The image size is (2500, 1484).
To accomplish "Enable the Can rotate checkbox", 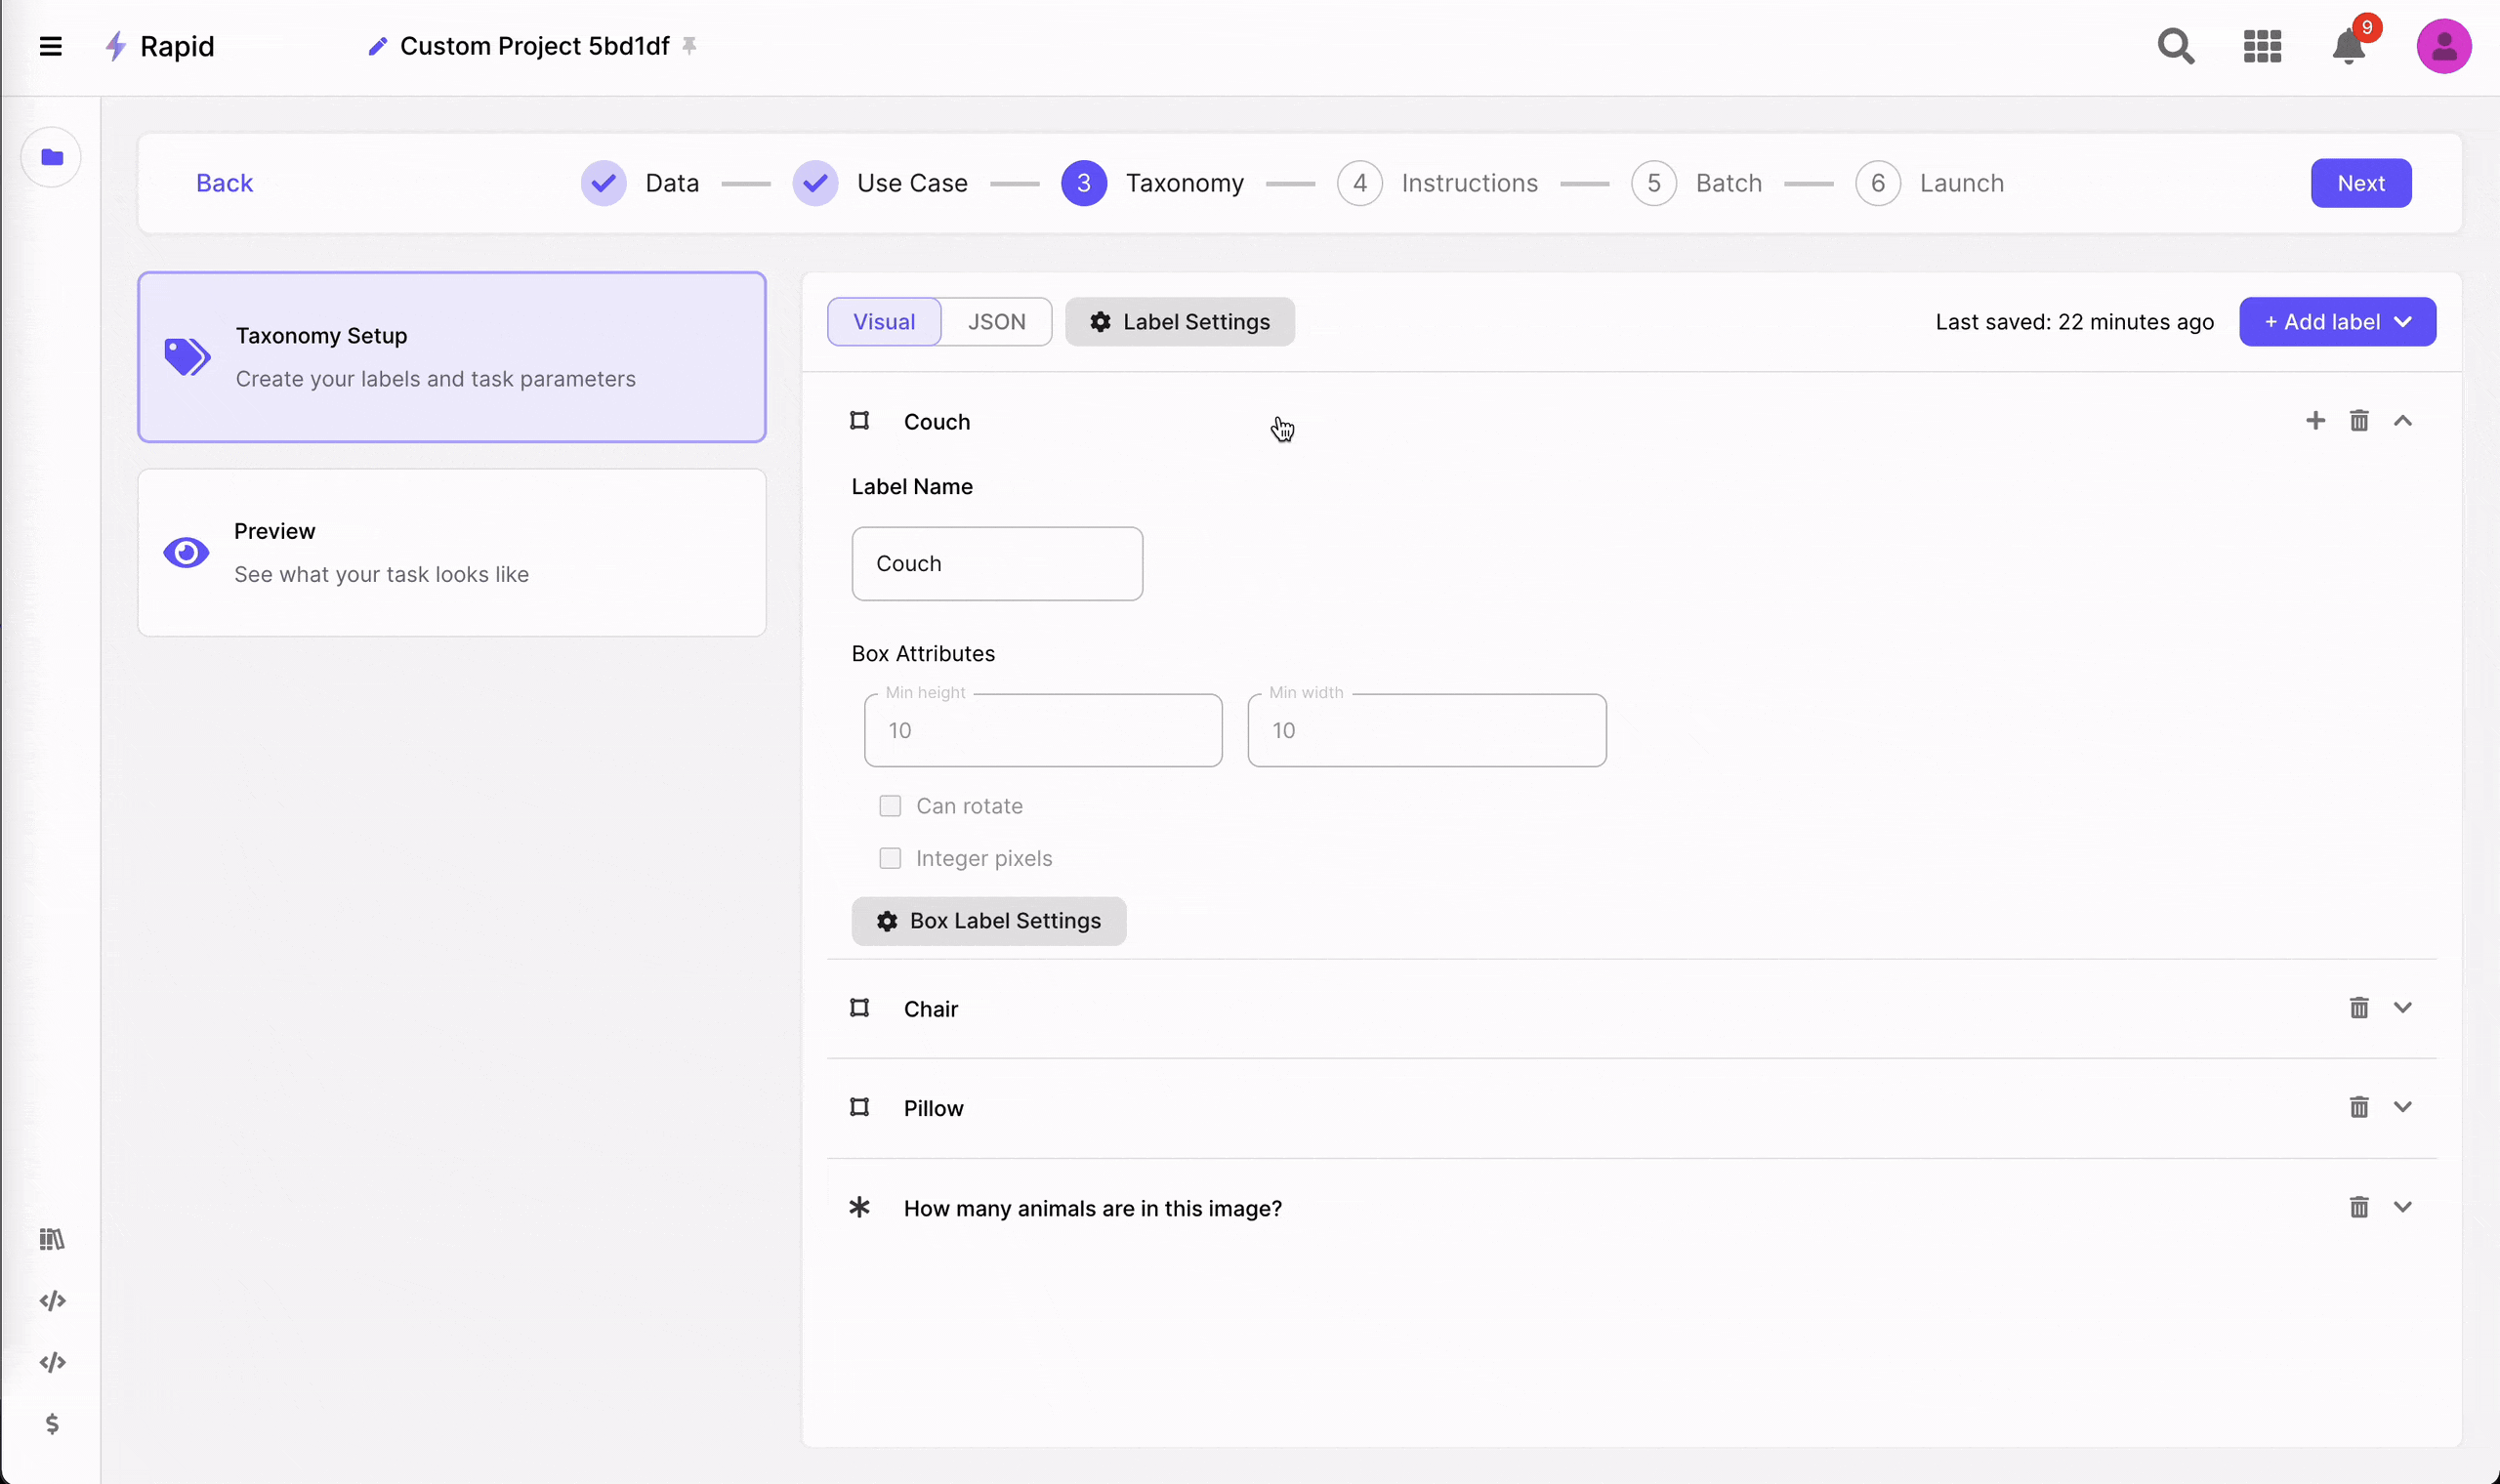I will pos(890,806).
